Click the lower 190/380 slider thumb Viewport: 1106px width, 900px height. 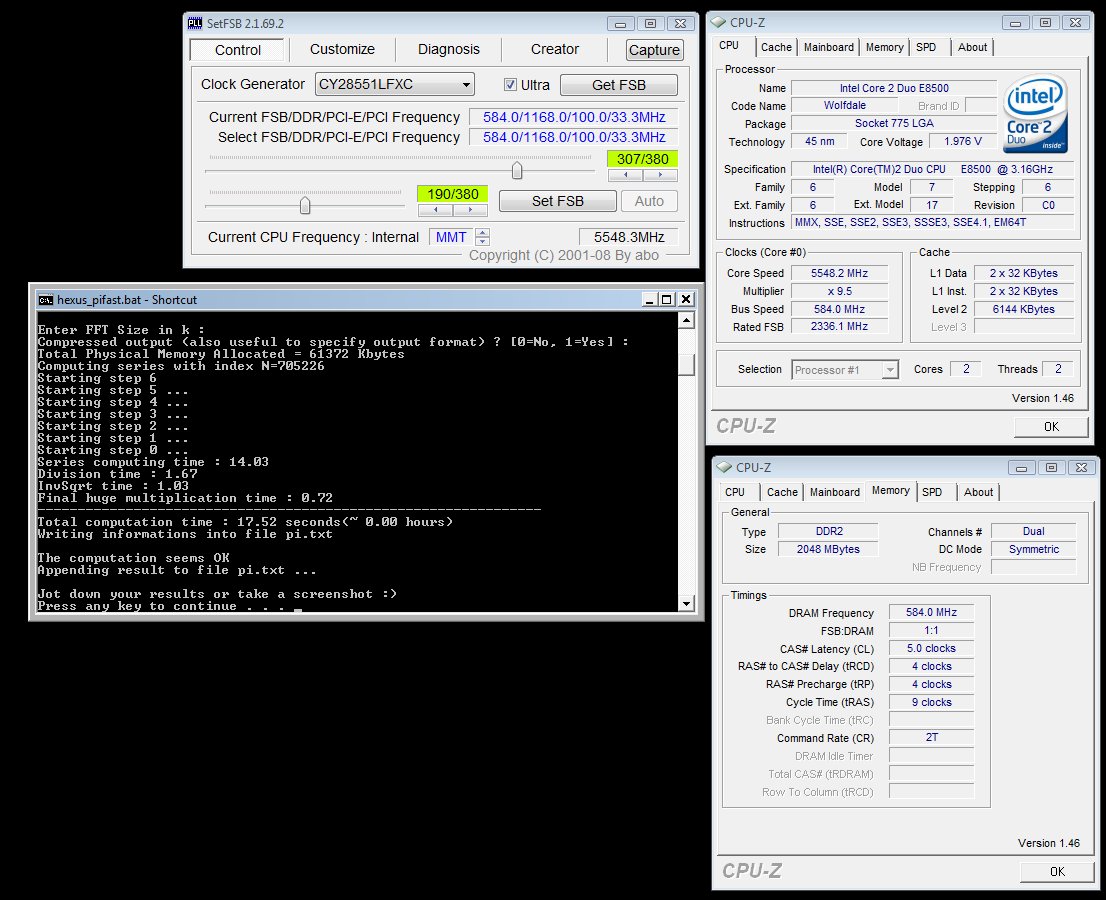point(305,205)
